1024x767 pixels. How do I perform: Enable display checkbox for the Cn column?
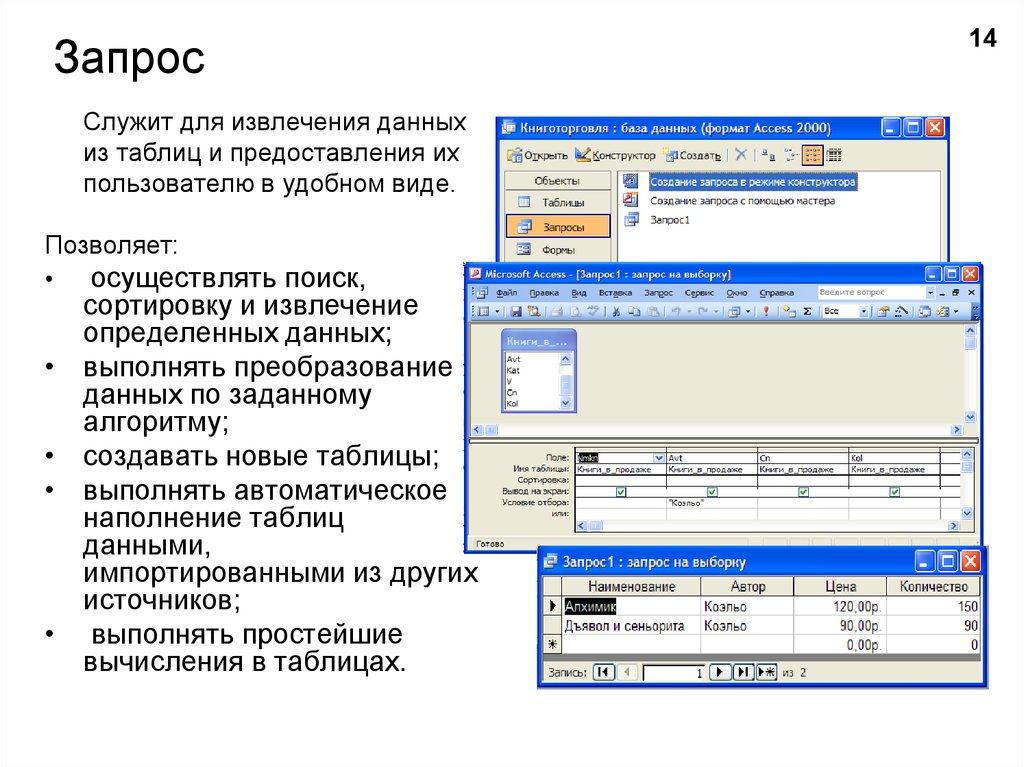point(802,493)
